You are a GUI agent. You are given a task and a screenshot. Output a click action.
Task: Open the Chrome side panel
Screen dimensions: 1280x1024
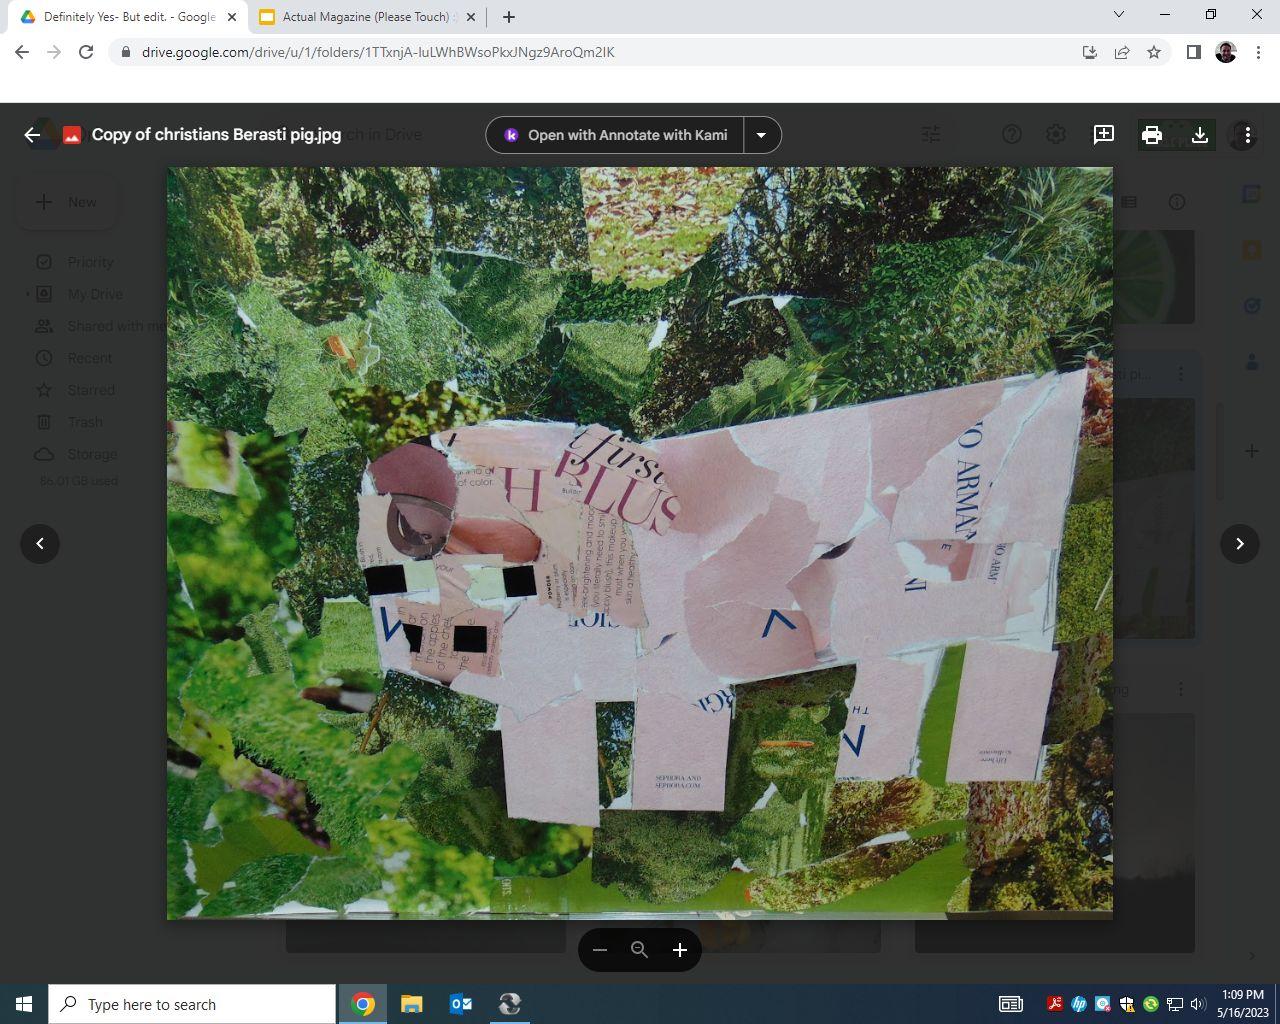(1193, 52)
